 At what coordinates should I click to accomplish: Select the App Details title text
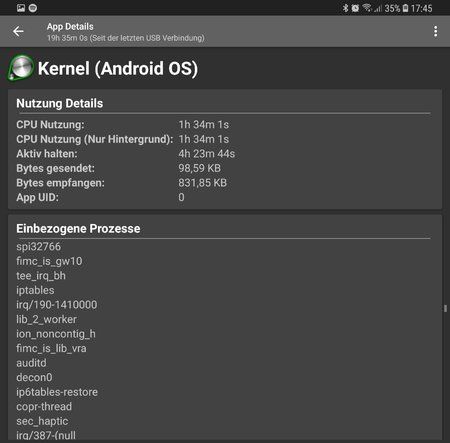point(70,27)
